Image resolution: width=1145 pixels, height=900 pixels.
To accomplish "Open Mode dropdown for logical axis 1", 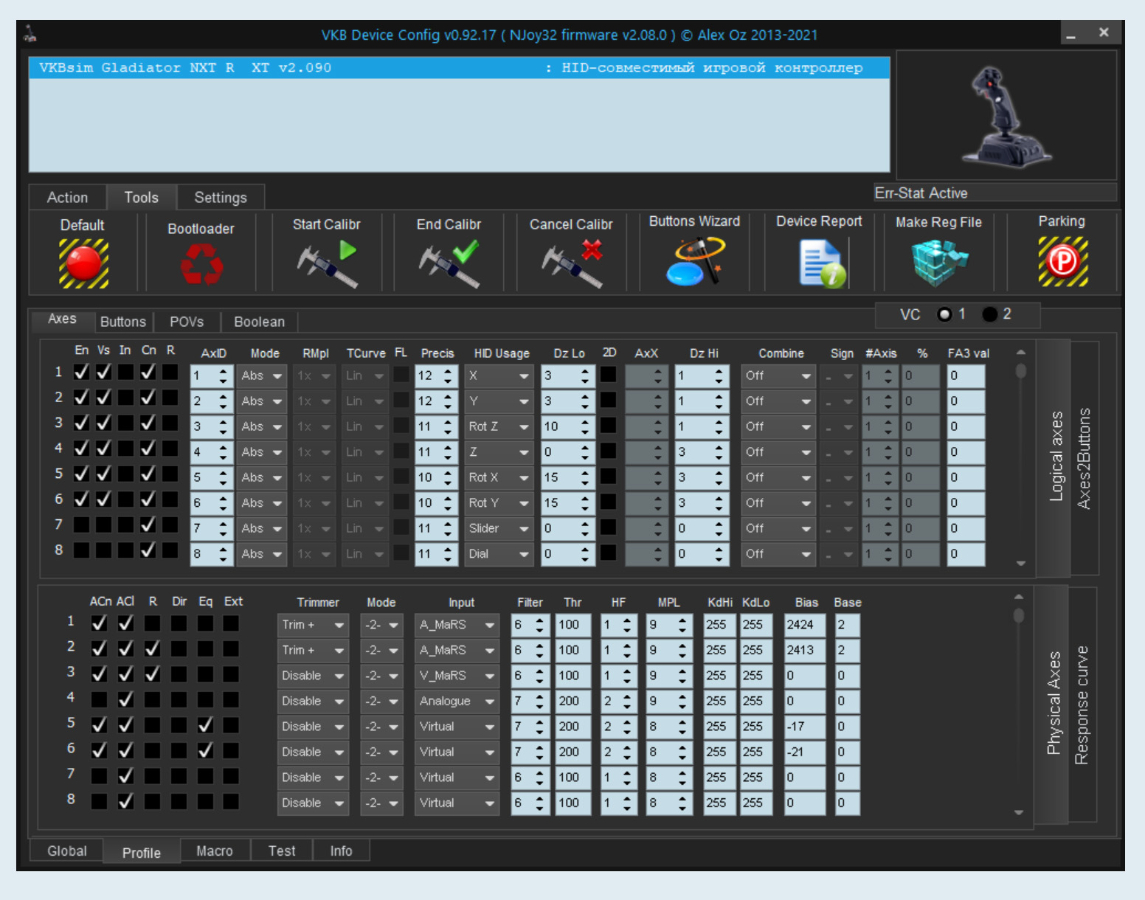I will (x=261, y=376).
